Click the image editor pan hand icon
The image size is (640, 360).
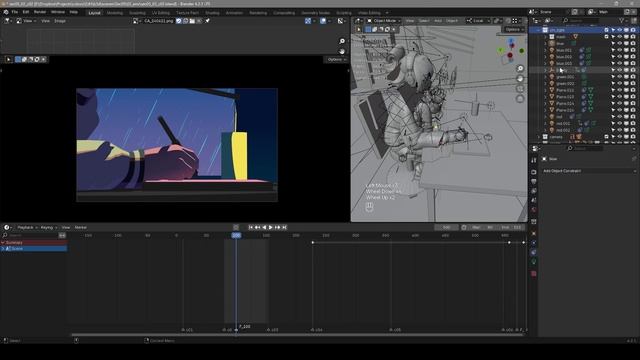click(x=342, y=51)
